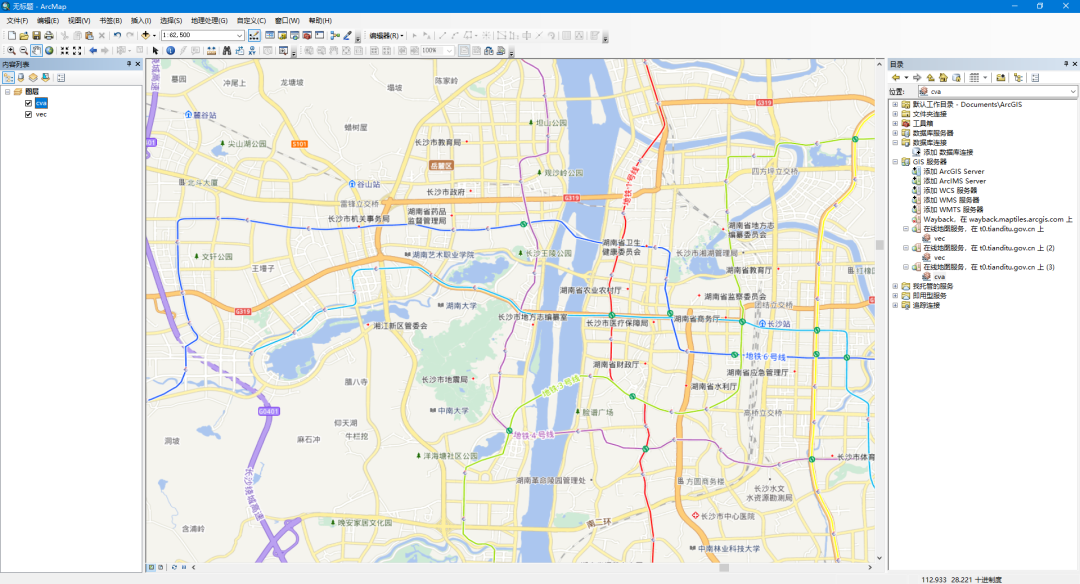
Task: Open the 地理处理(G) menu
Action: (209, 21)
